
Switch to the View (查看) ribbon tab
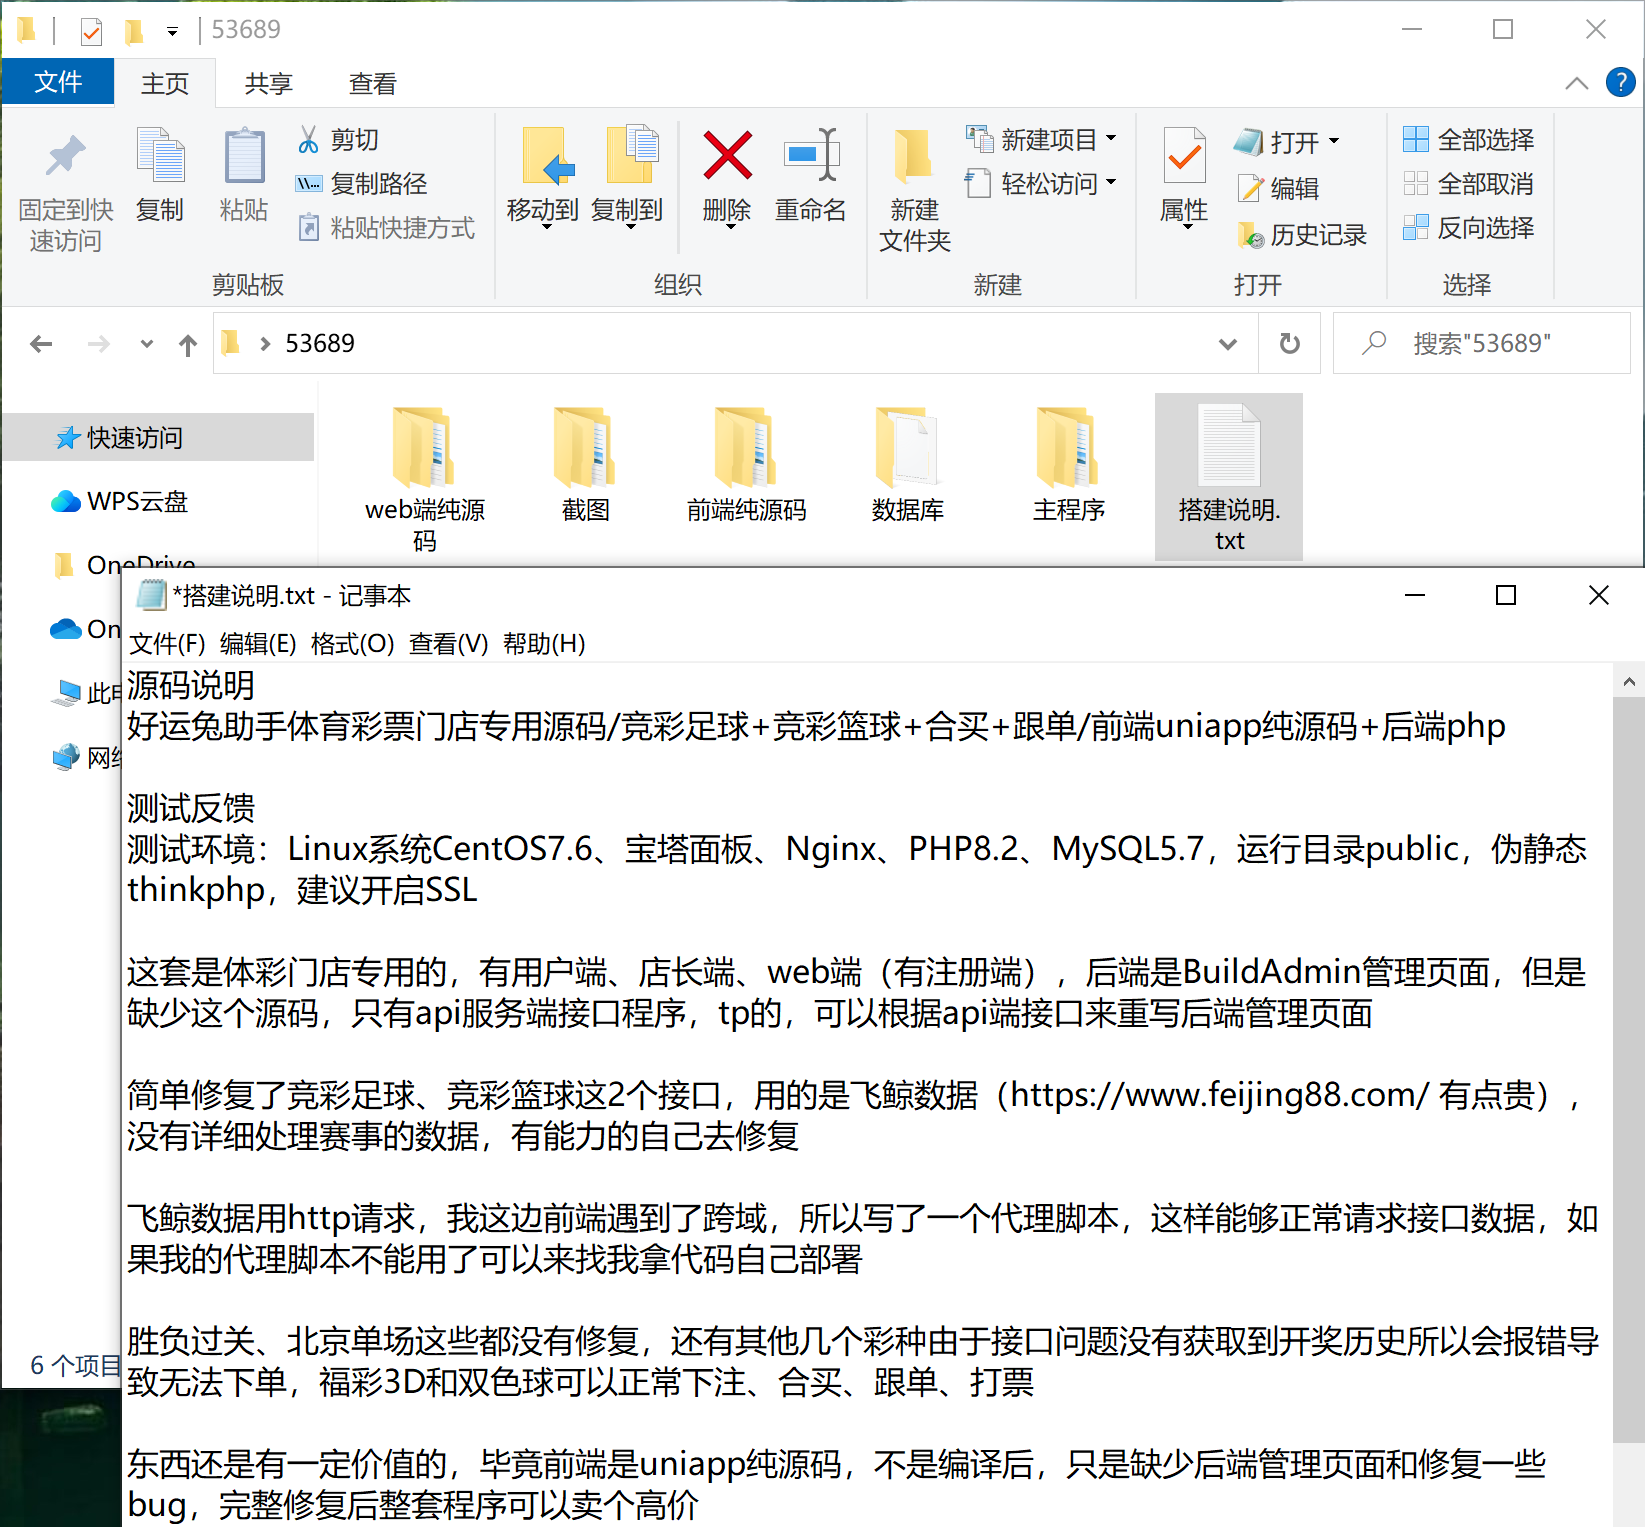tap(372, 84)
